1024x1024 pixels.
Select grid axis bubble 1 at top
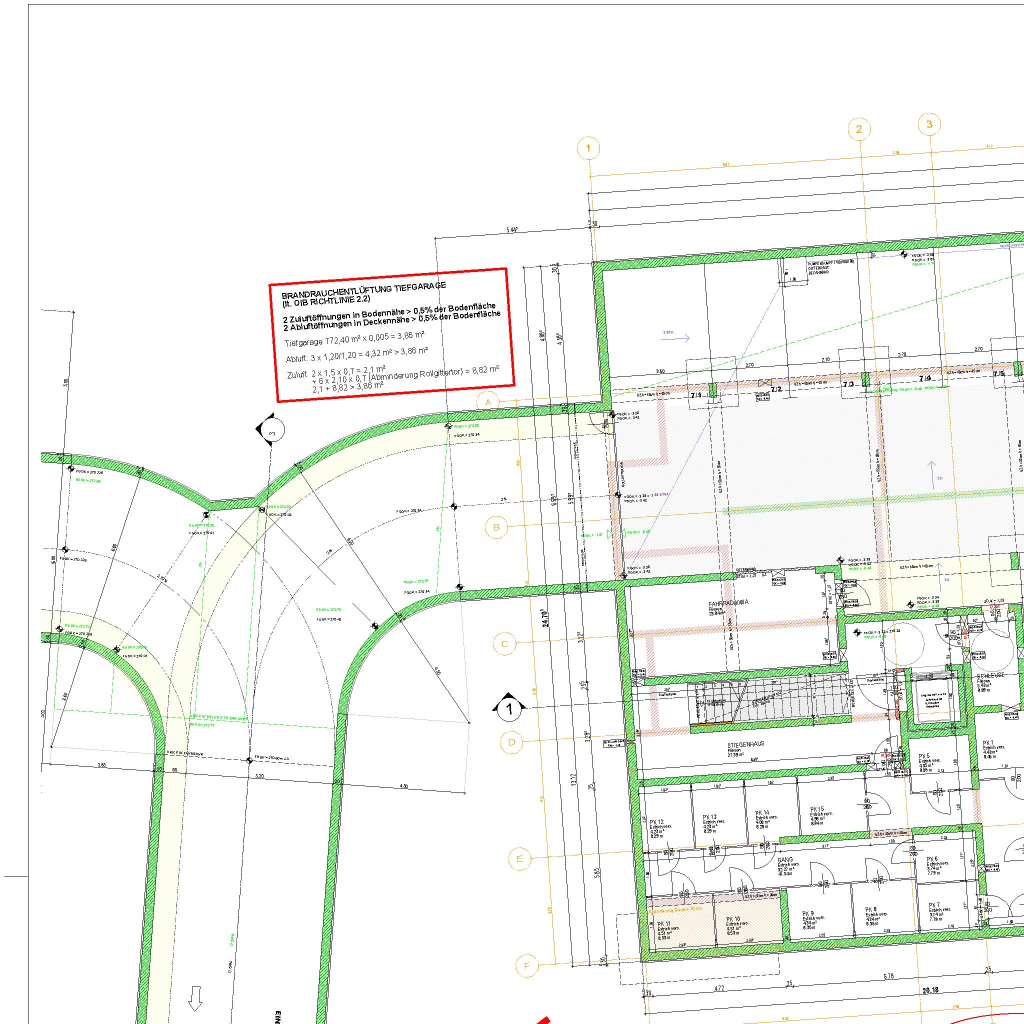[x=588, y=148]
